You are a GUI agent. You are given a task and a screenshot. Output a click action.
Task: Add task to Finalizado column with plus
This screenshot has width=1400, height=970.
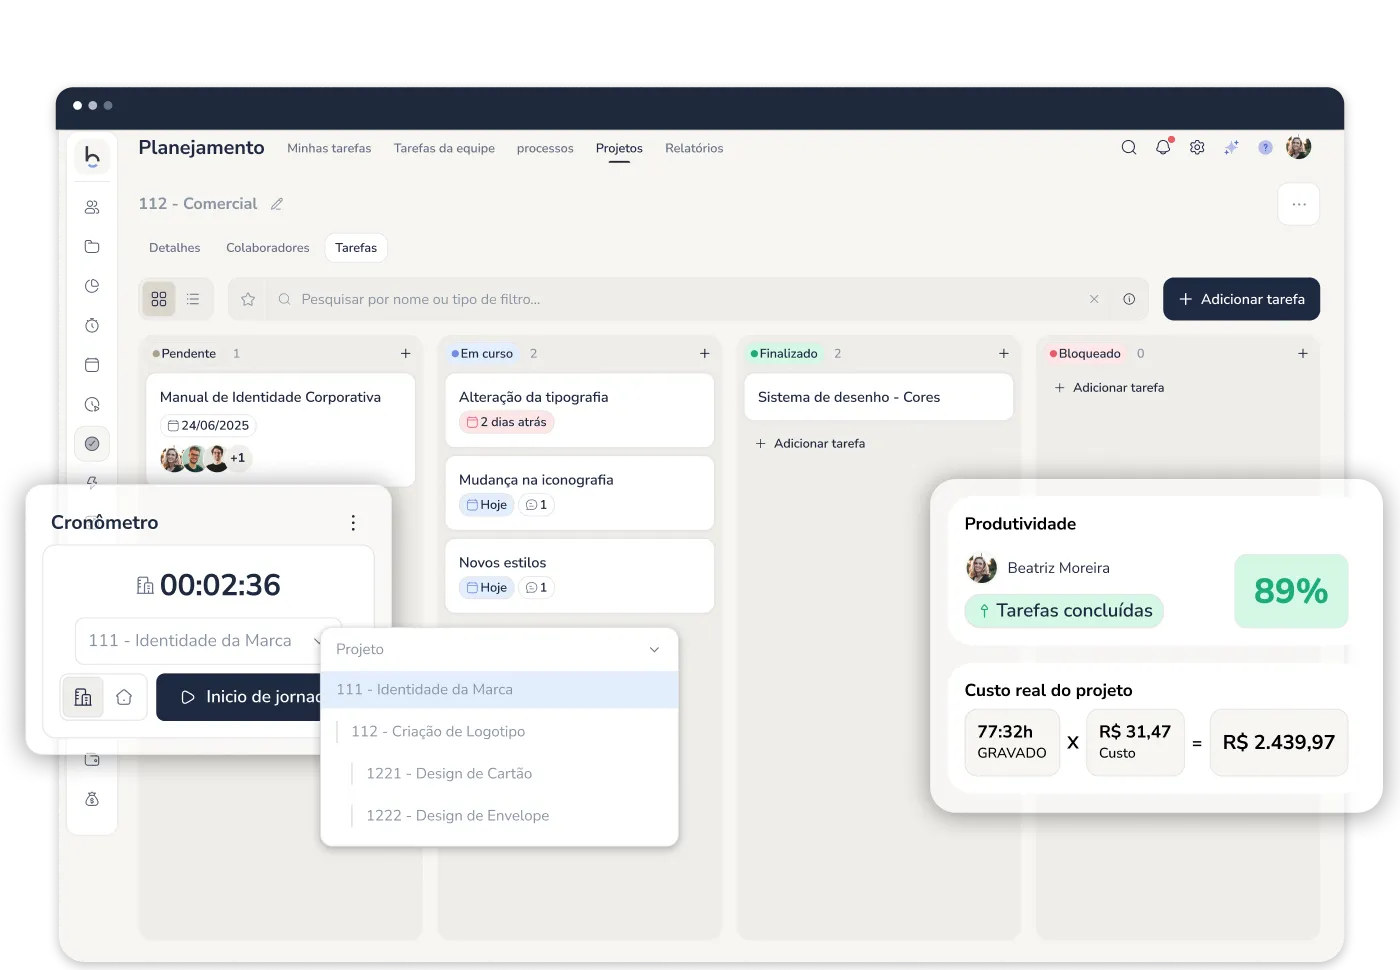[1003, 354]
